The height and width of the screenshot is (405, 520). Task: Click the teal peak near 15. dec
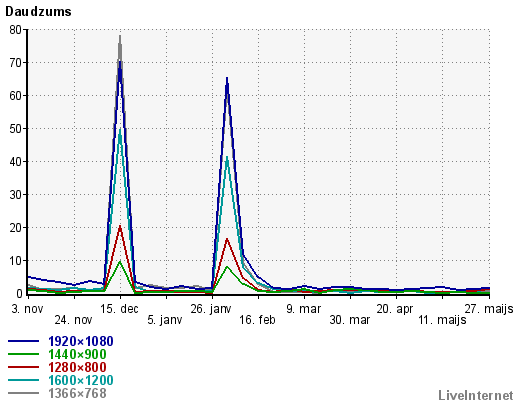(120, 130)
